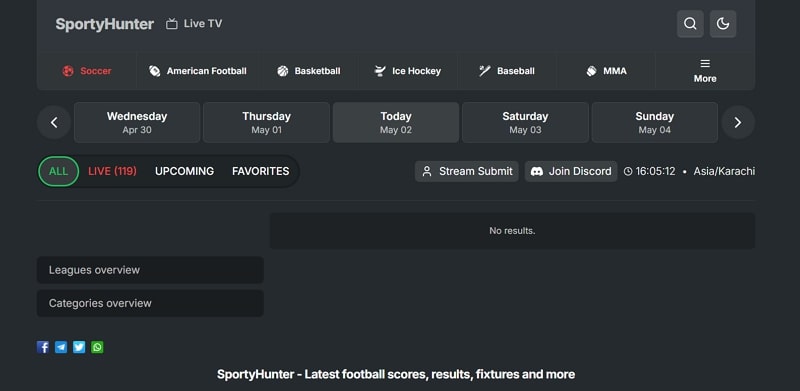Select Saturday May 03 date tab
Viewport: 800px width, 391px height.
(525, 123)
